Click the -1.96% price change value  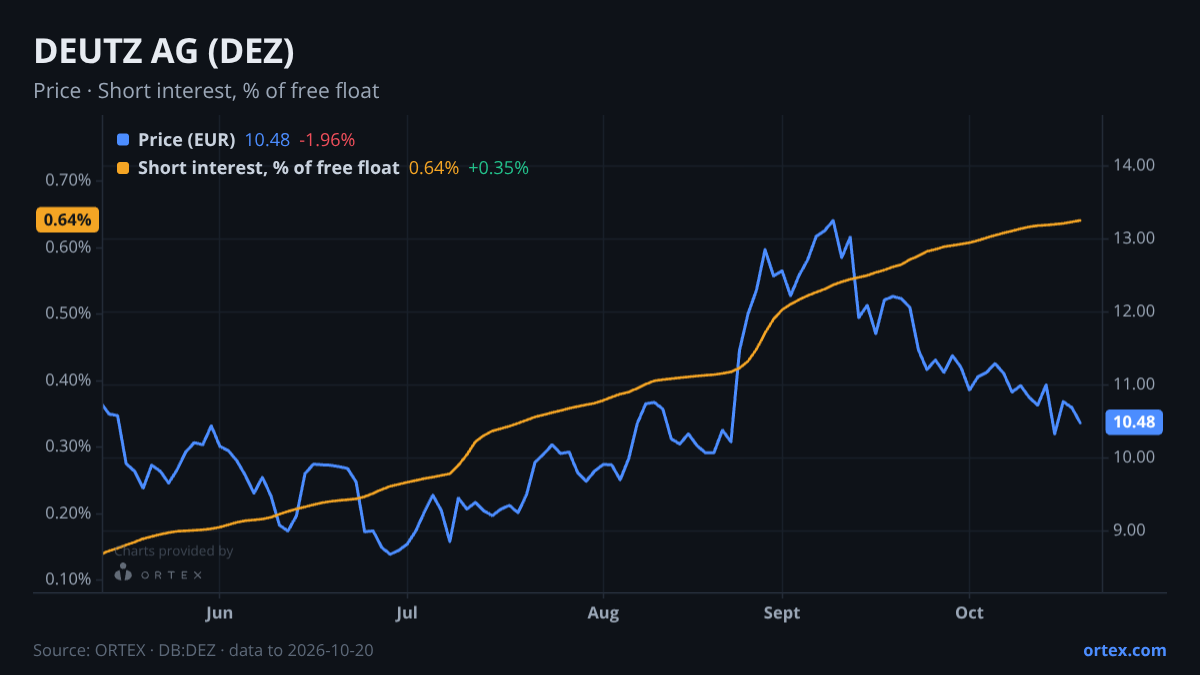click(327, 140)
